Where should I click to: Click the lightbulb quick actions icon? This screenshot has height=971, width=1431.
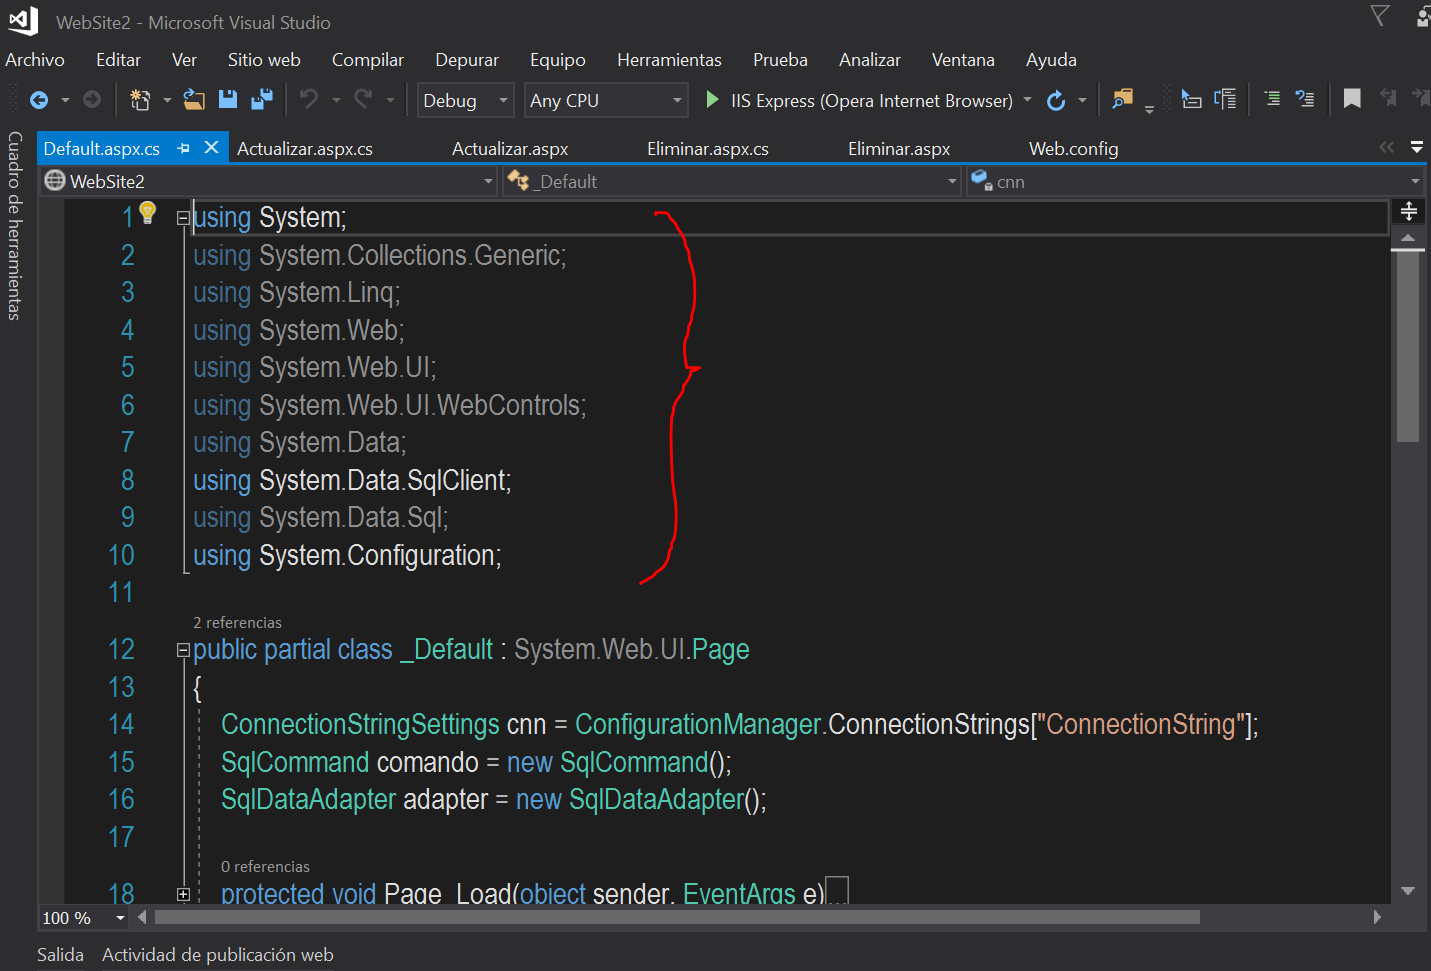148,212
